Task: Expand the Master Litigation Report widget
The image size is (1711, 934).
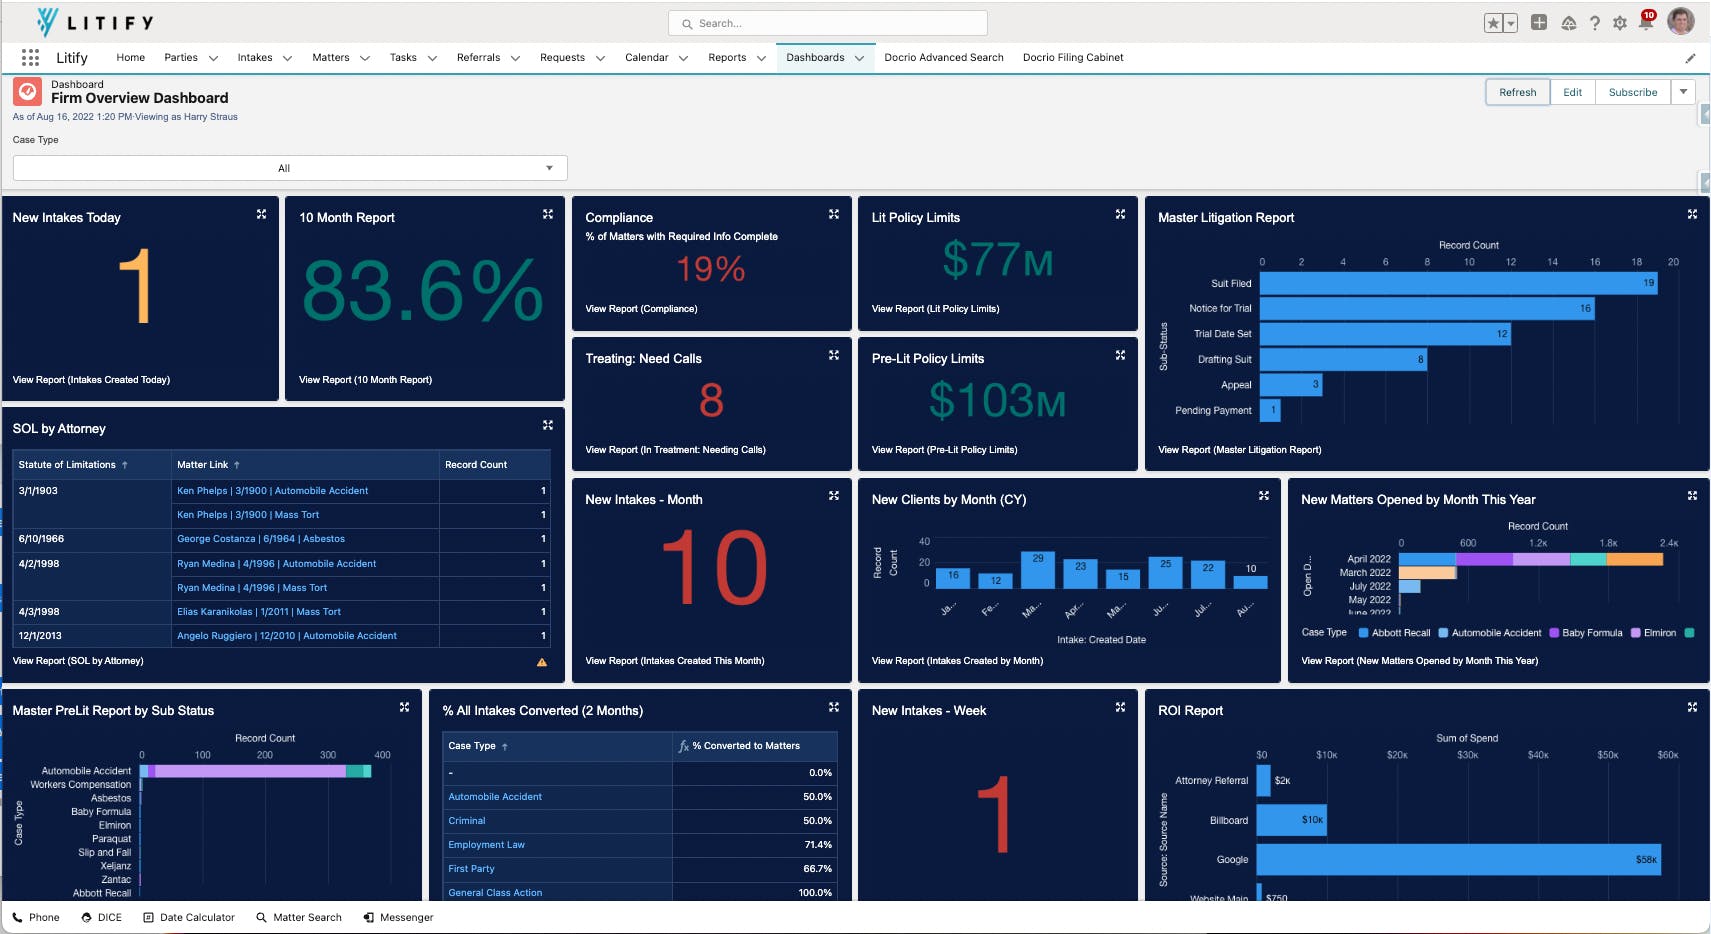Action: (x=1692, y=214)
